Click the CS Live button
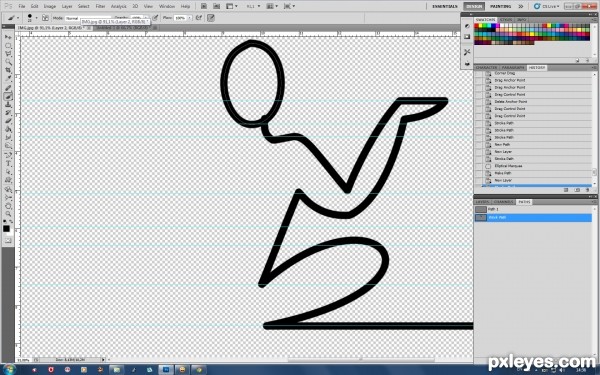 [x=547, y=6]
